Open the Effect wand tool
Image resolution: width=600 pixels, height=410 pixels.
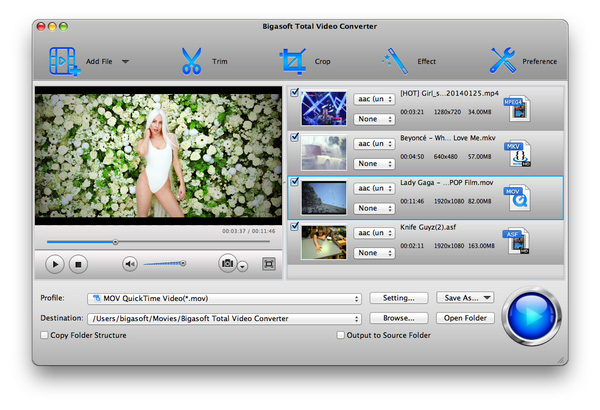tap(396, 61)
